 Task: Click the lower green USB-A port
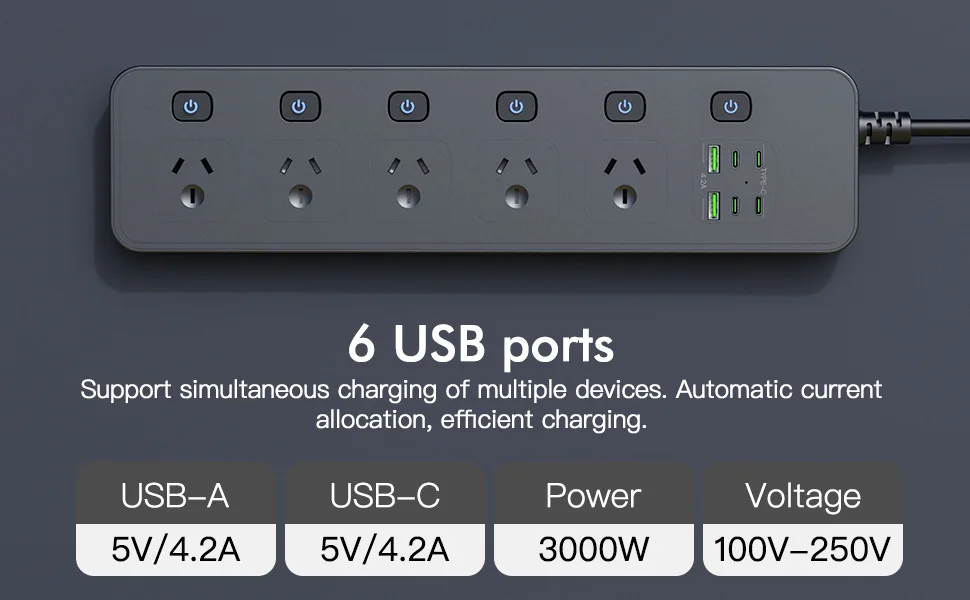tap(713, 206)
